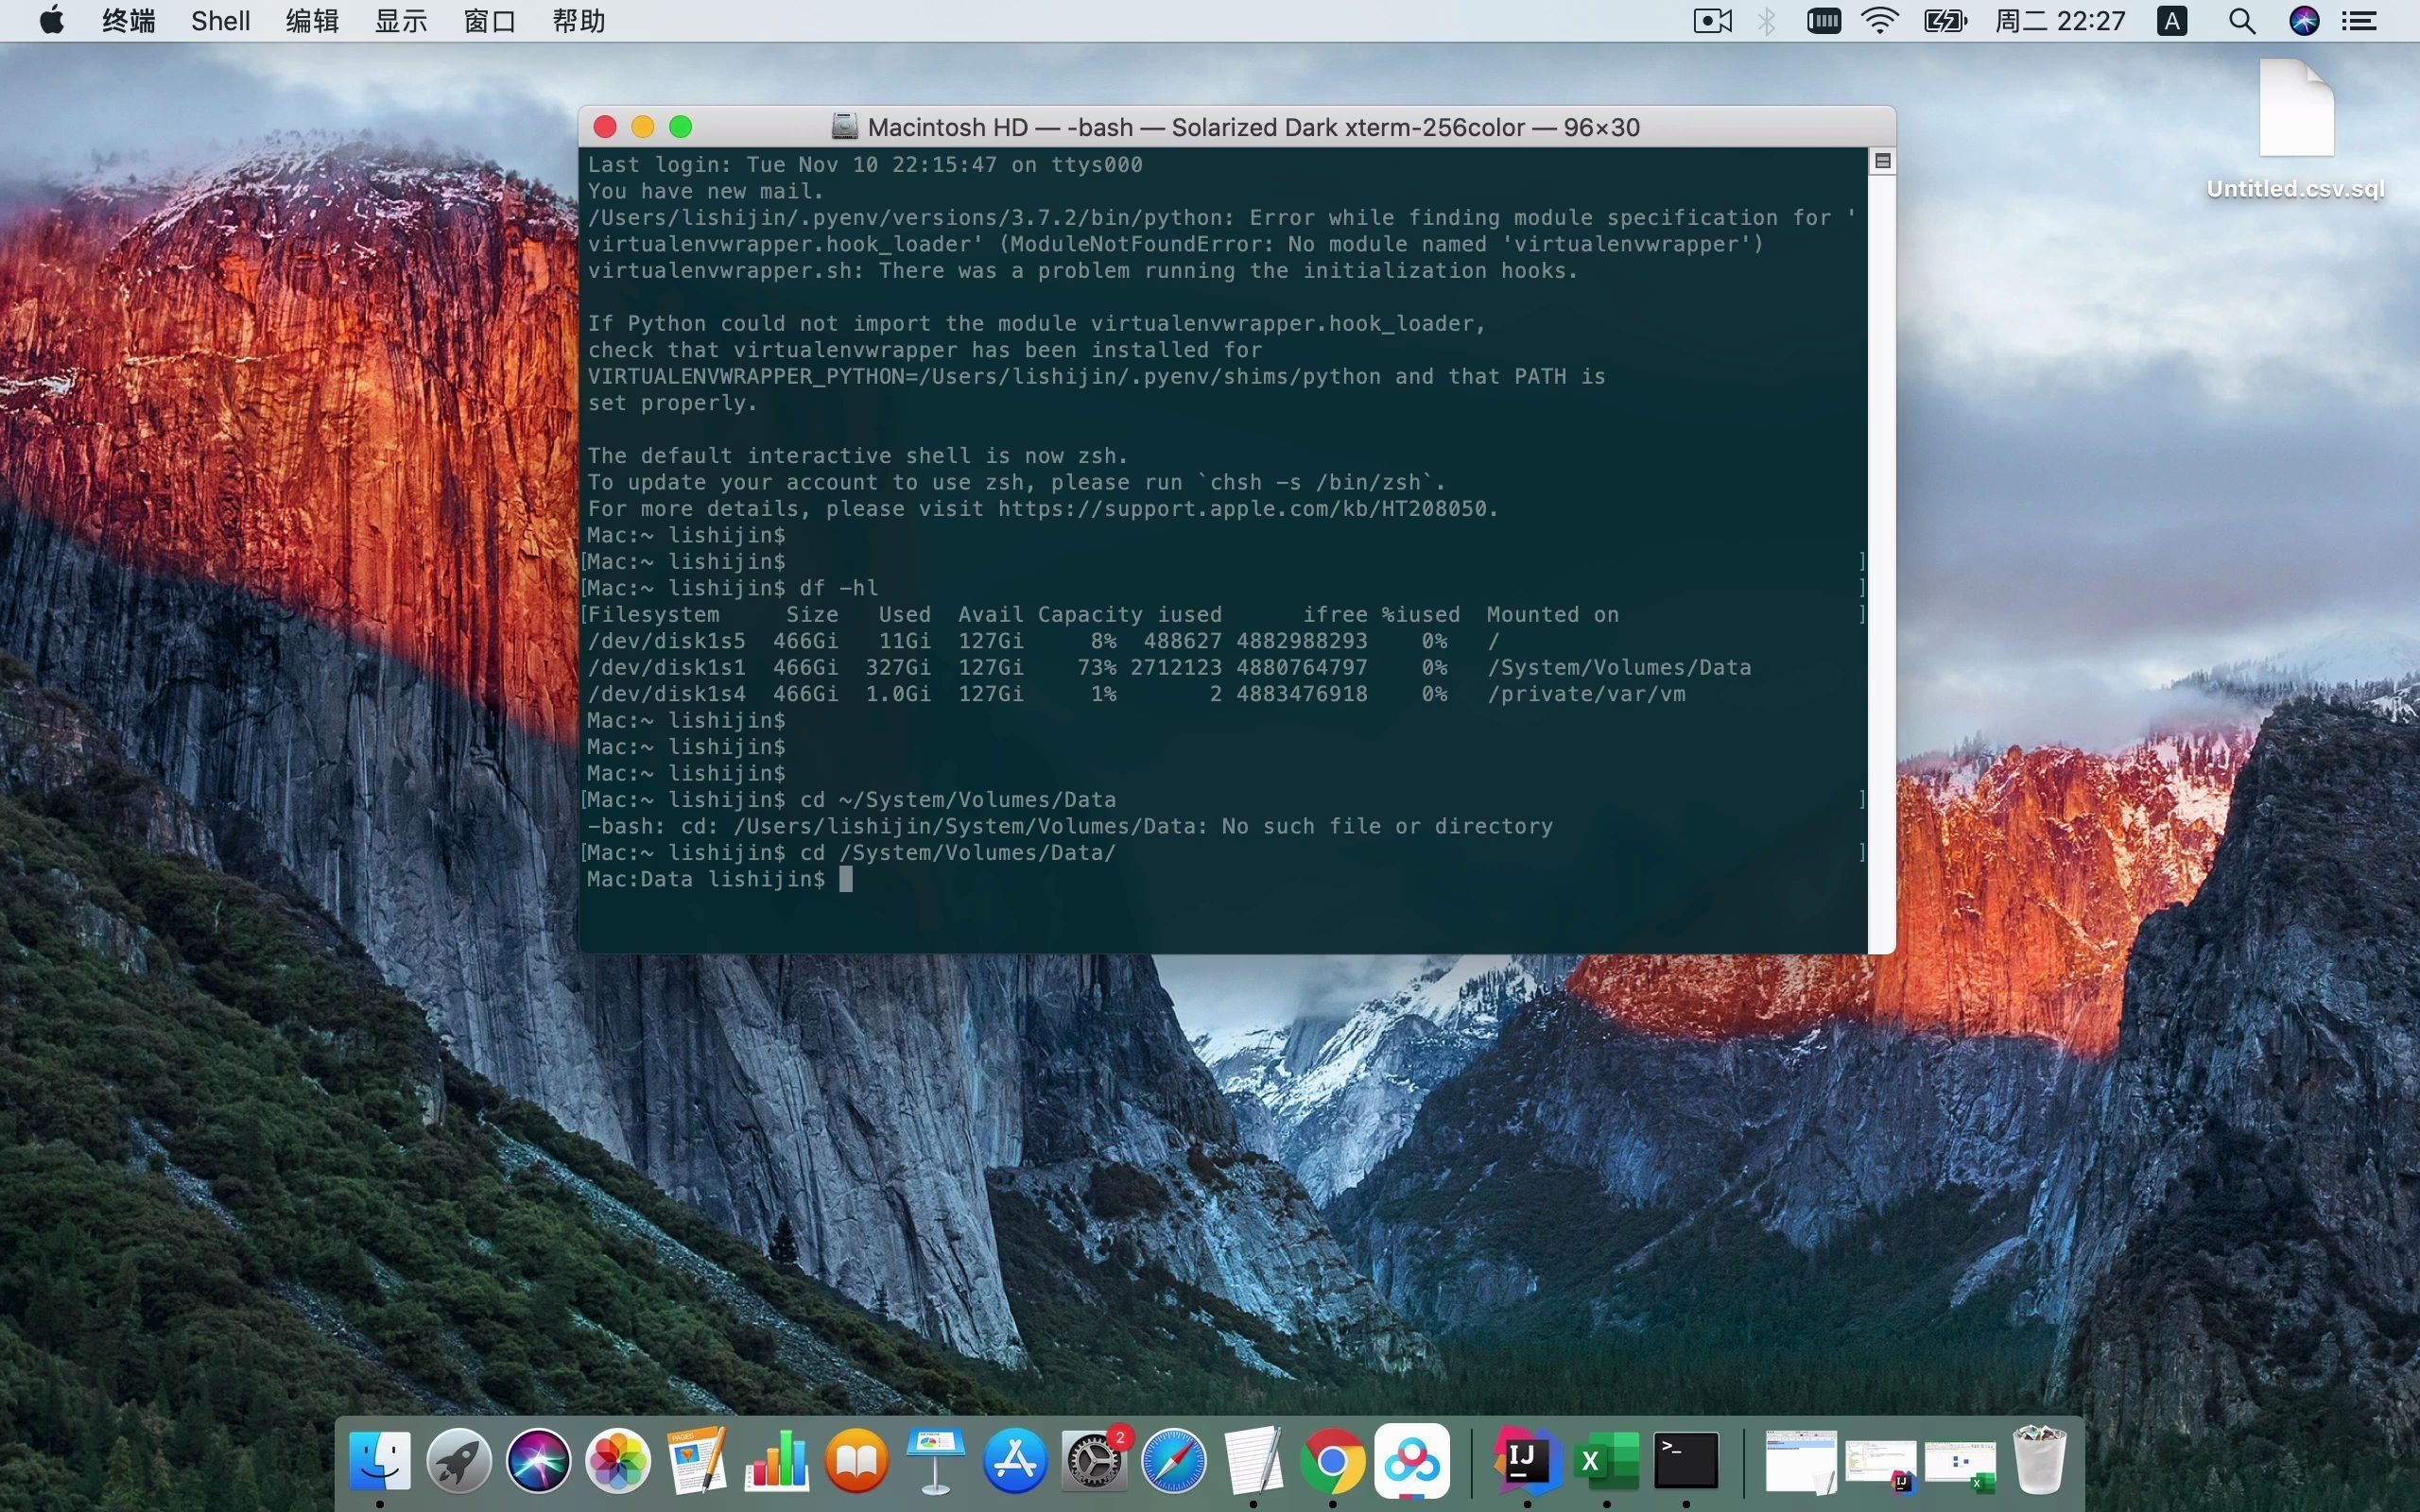The height and width of the screenshot is (1512, 2420).
Task: Click '/dev/disk1s4' in the filesystem table
Action: tap(666, 694)
